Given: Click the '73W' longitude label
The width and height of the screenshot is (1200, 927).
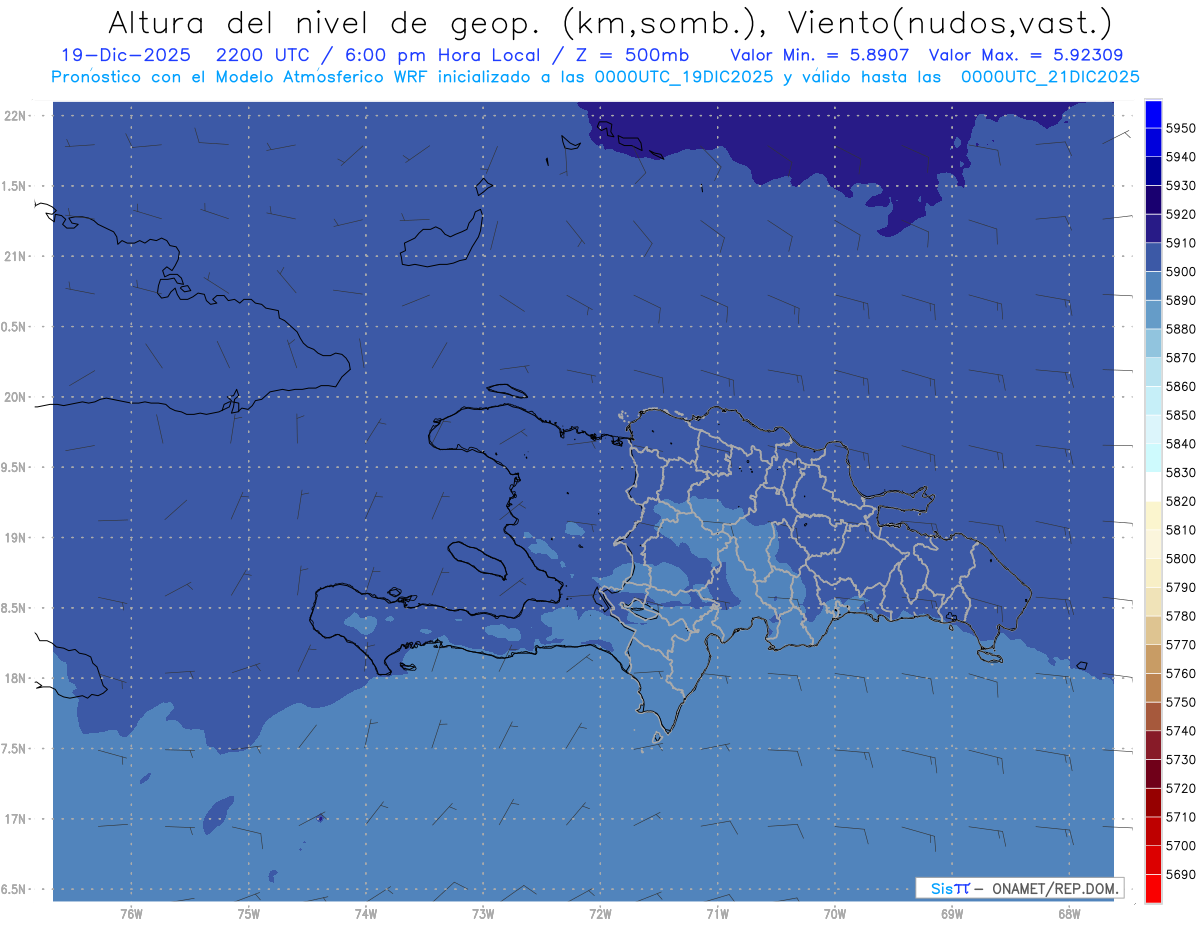Looking at the screenshot, I should [x=483, y=913].
